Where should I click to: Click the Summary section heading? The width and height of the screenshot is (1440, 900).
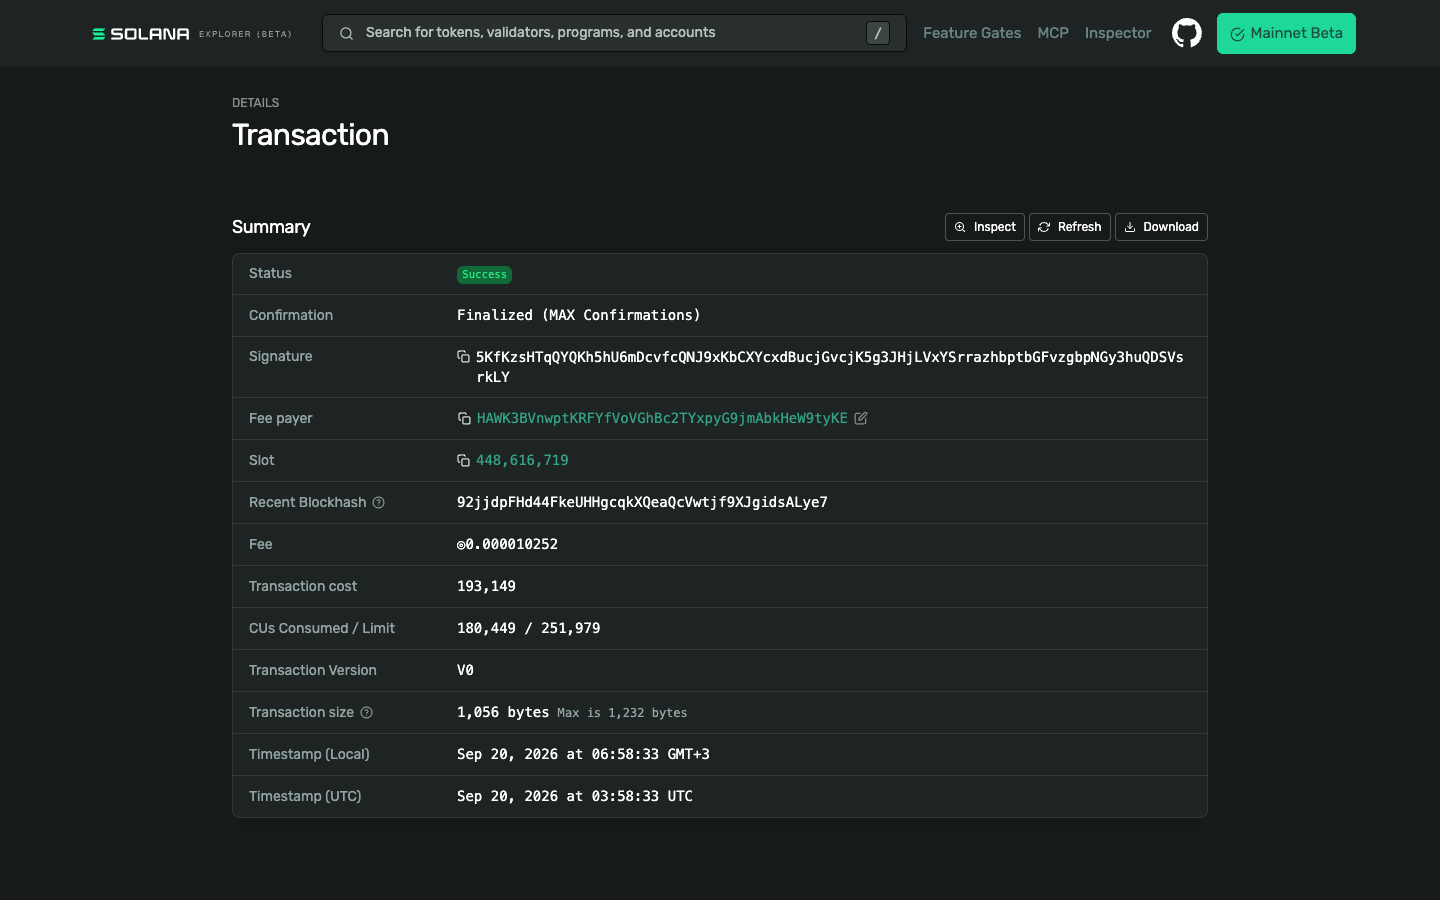coord(271,227)
